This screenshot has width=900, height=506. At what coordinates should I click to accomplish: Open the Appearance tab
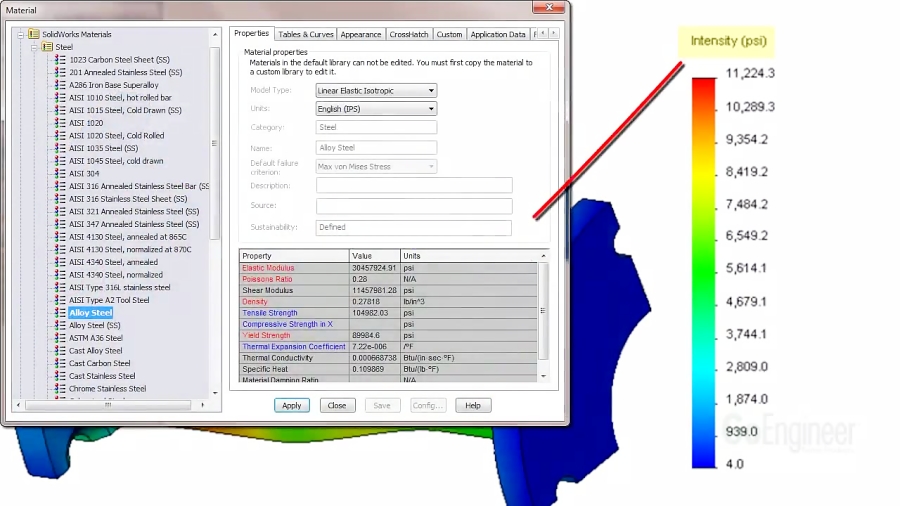[x=360, y=34]
